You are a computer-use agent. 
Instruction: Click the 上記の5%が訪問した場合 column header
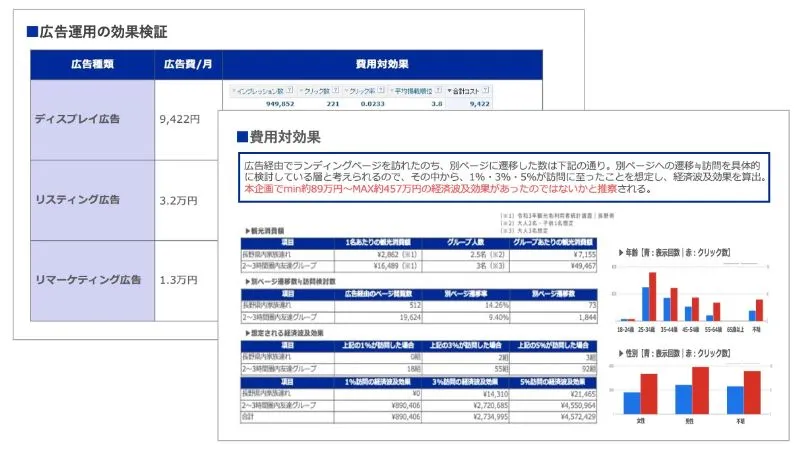tap(553, 345)
